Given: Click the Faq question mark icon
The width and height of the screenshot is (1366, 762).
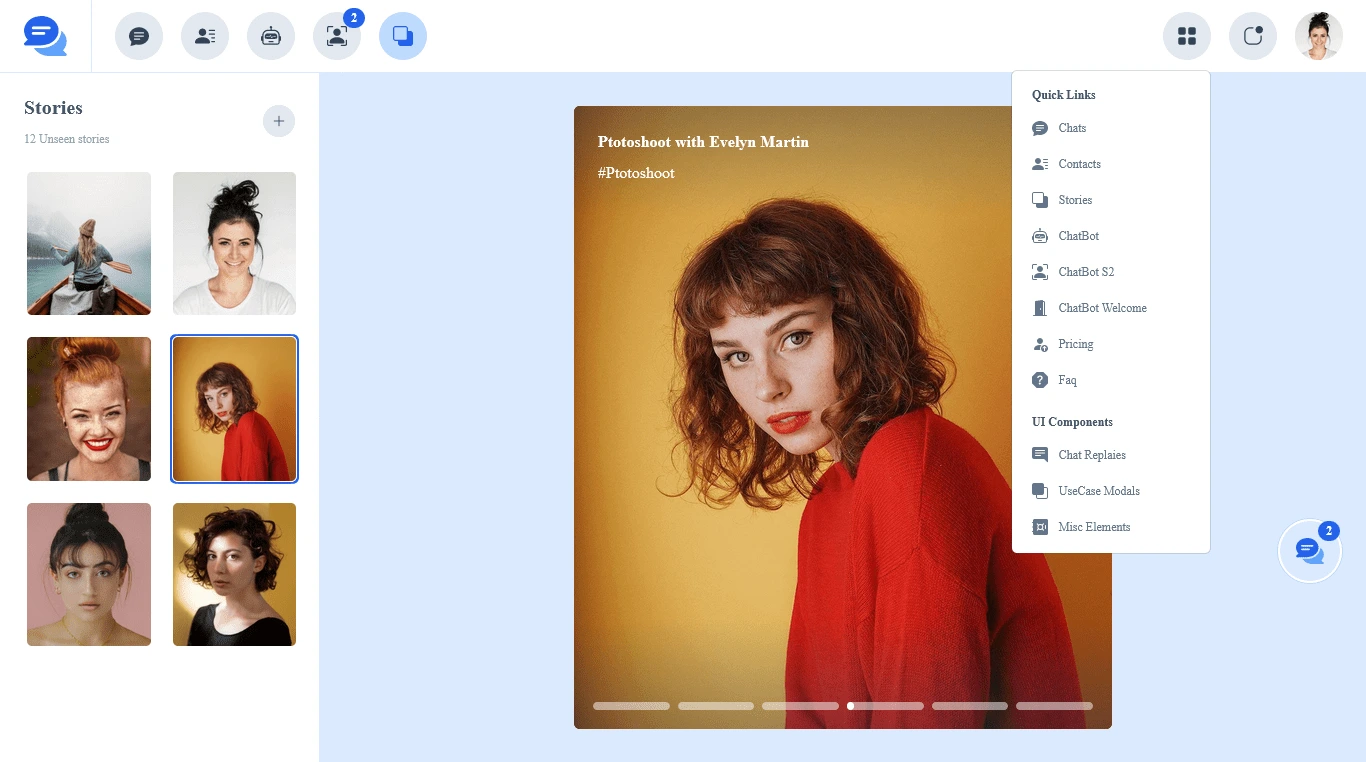Looking at the screenshot, I should [1040, 380].
